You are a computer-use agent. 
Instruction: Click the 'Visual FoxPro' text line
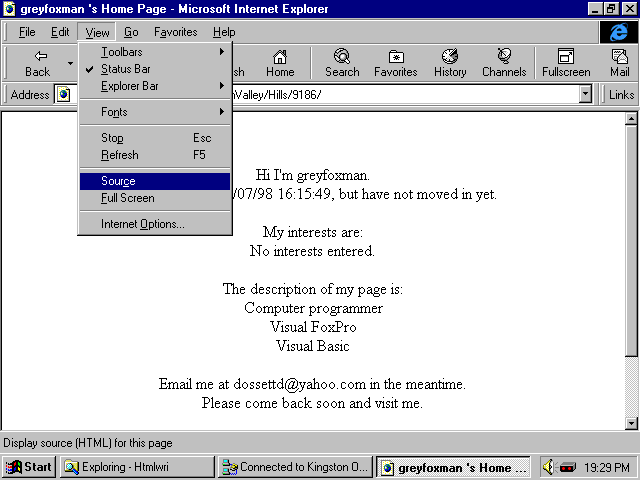point(313,327)
